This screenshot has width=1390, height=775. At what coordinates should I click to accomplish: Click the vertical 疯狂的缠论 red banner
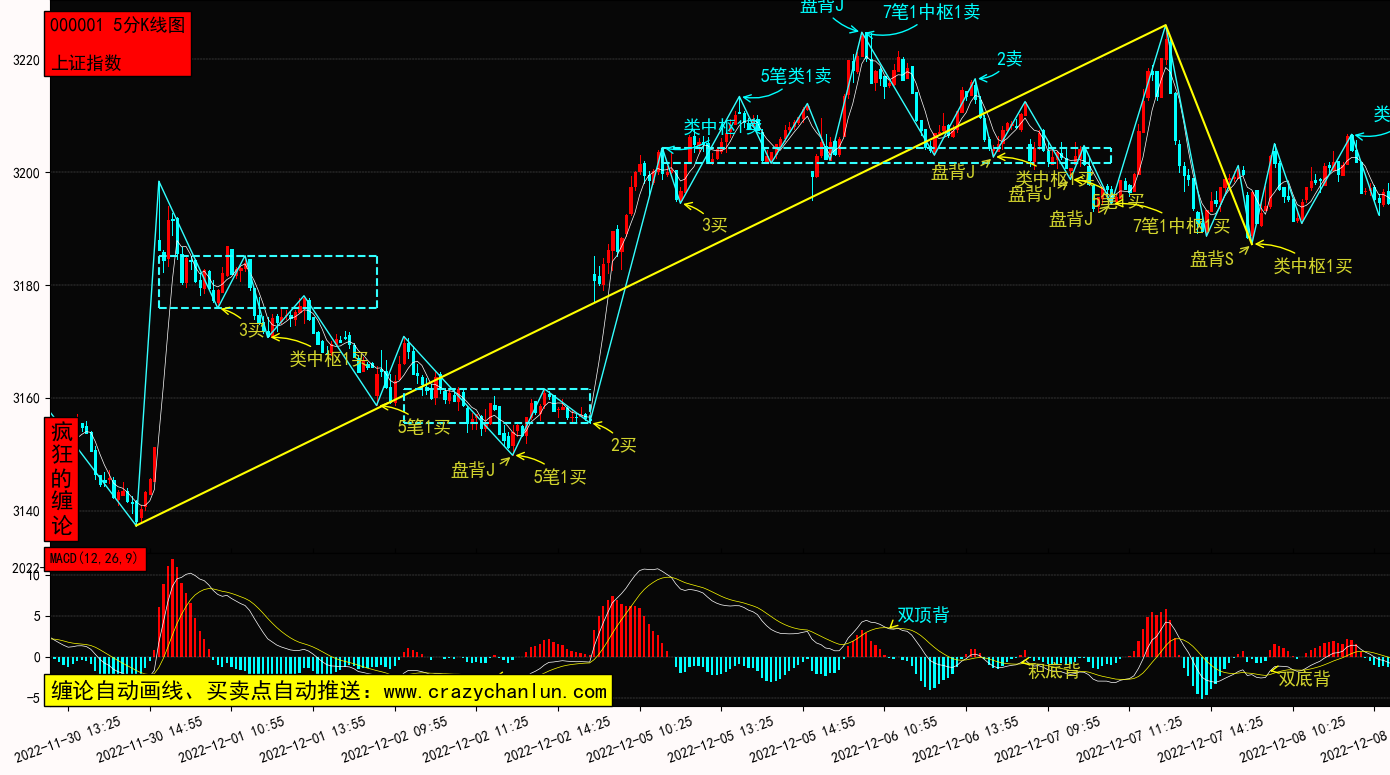[x=62, y=478]
